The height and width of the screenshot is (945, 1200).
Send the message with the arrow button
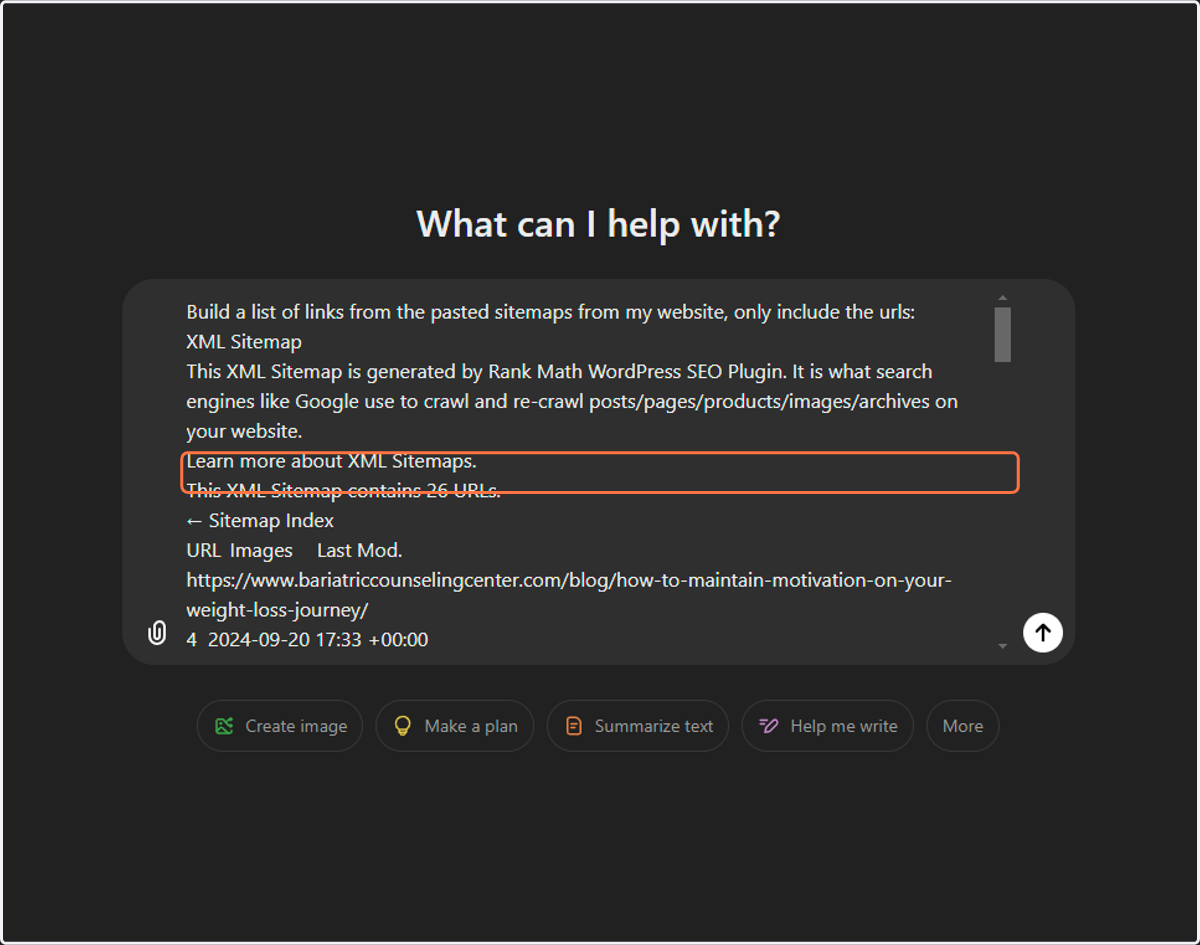pyautogui.click(x=1043, y=632)
